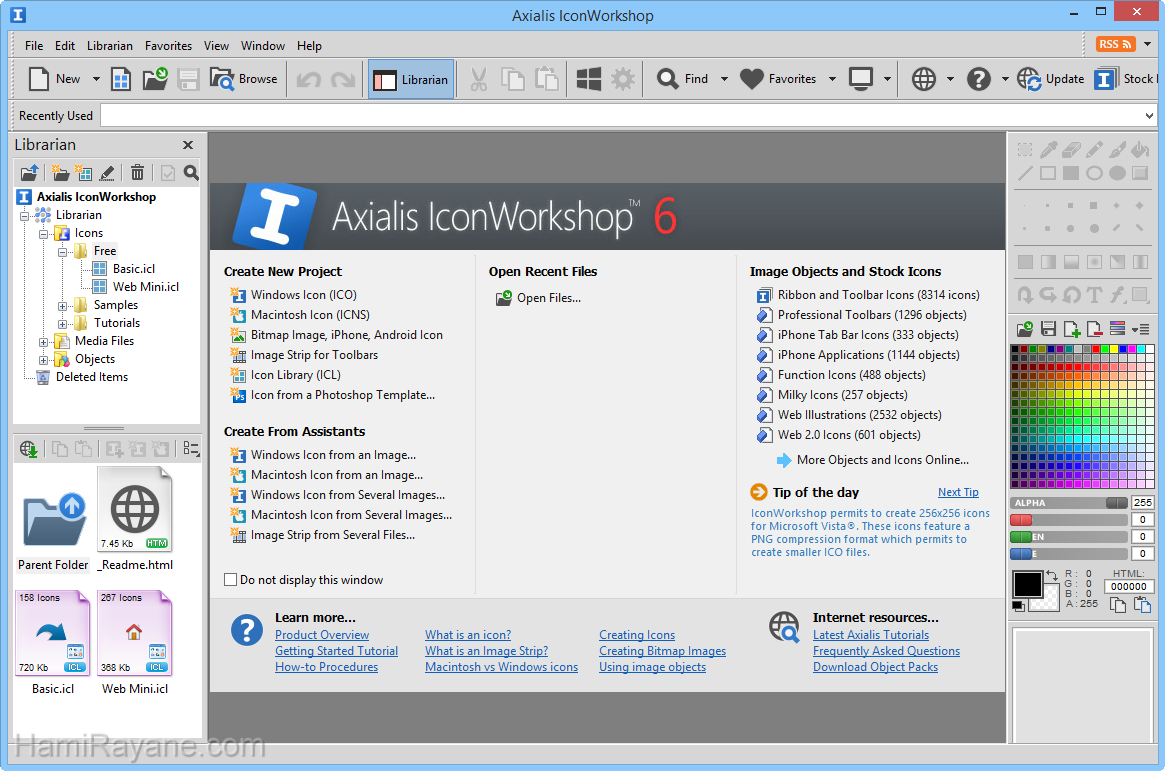The width and height of the screenshot is (1165, 771).
Task: Open Getting Started Tutorial link
Action: [x=336, y=651]
